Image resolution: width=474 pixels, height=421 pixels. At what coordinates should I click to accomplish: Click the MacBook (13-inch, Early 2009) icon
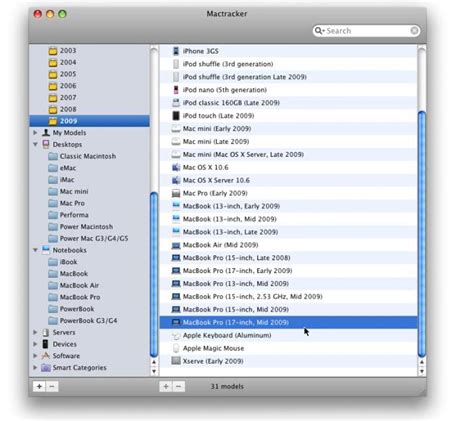(x=176, y=206)
